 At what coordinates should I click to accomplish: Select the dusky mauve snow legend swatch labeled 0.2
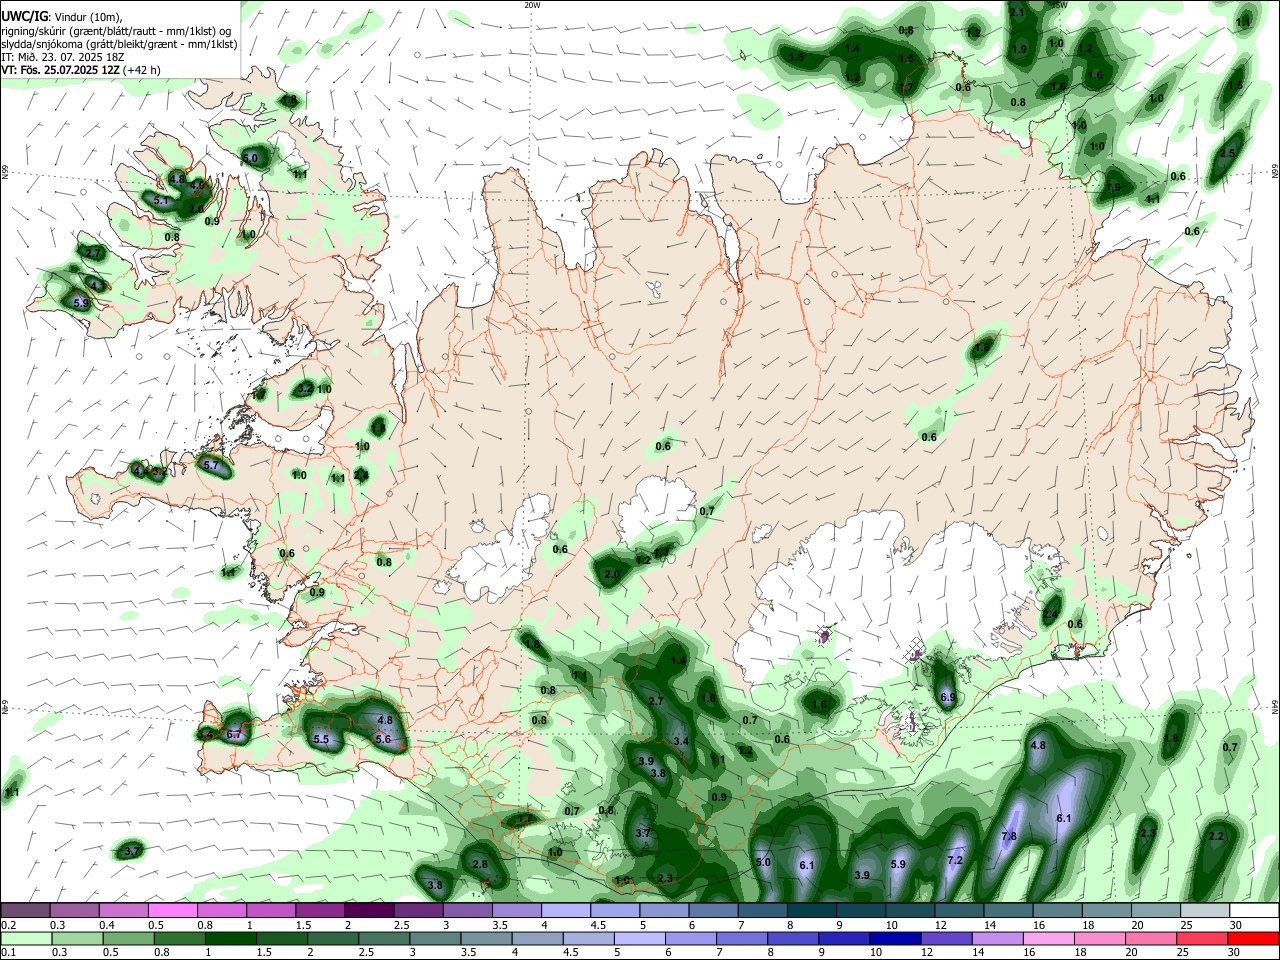[x=25, y=911]
